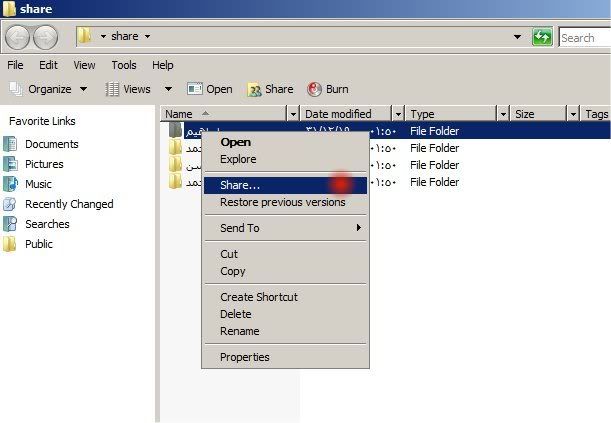
Task: Click the share title bar folder icon
Action: point(9,8)
